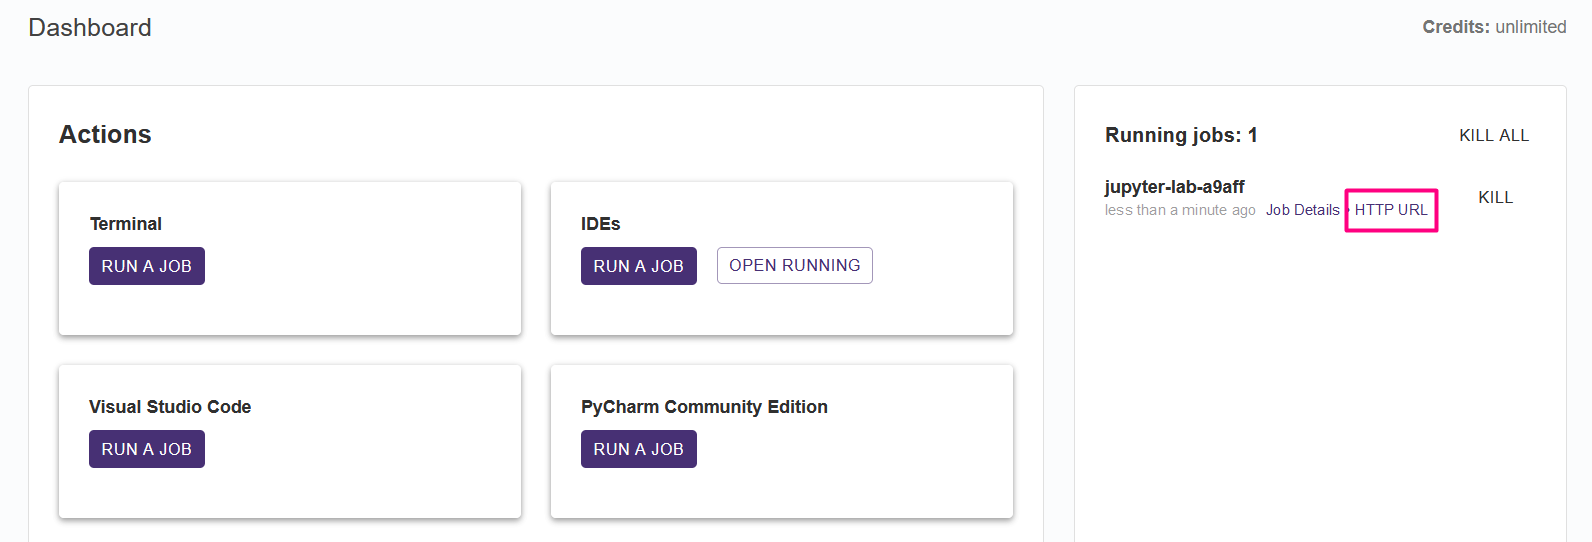Run a job in the Terminal card
This screenshot has width=1592, height=542.
(147, 266)
